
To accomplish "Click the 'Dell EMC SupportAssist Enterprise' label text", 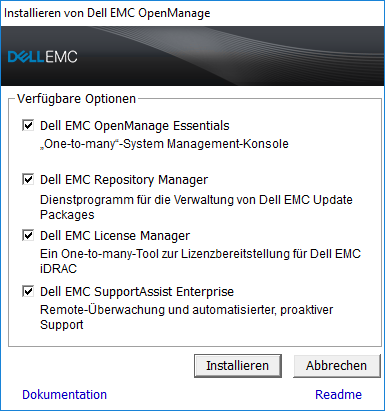I will click(x=137, y=292).
